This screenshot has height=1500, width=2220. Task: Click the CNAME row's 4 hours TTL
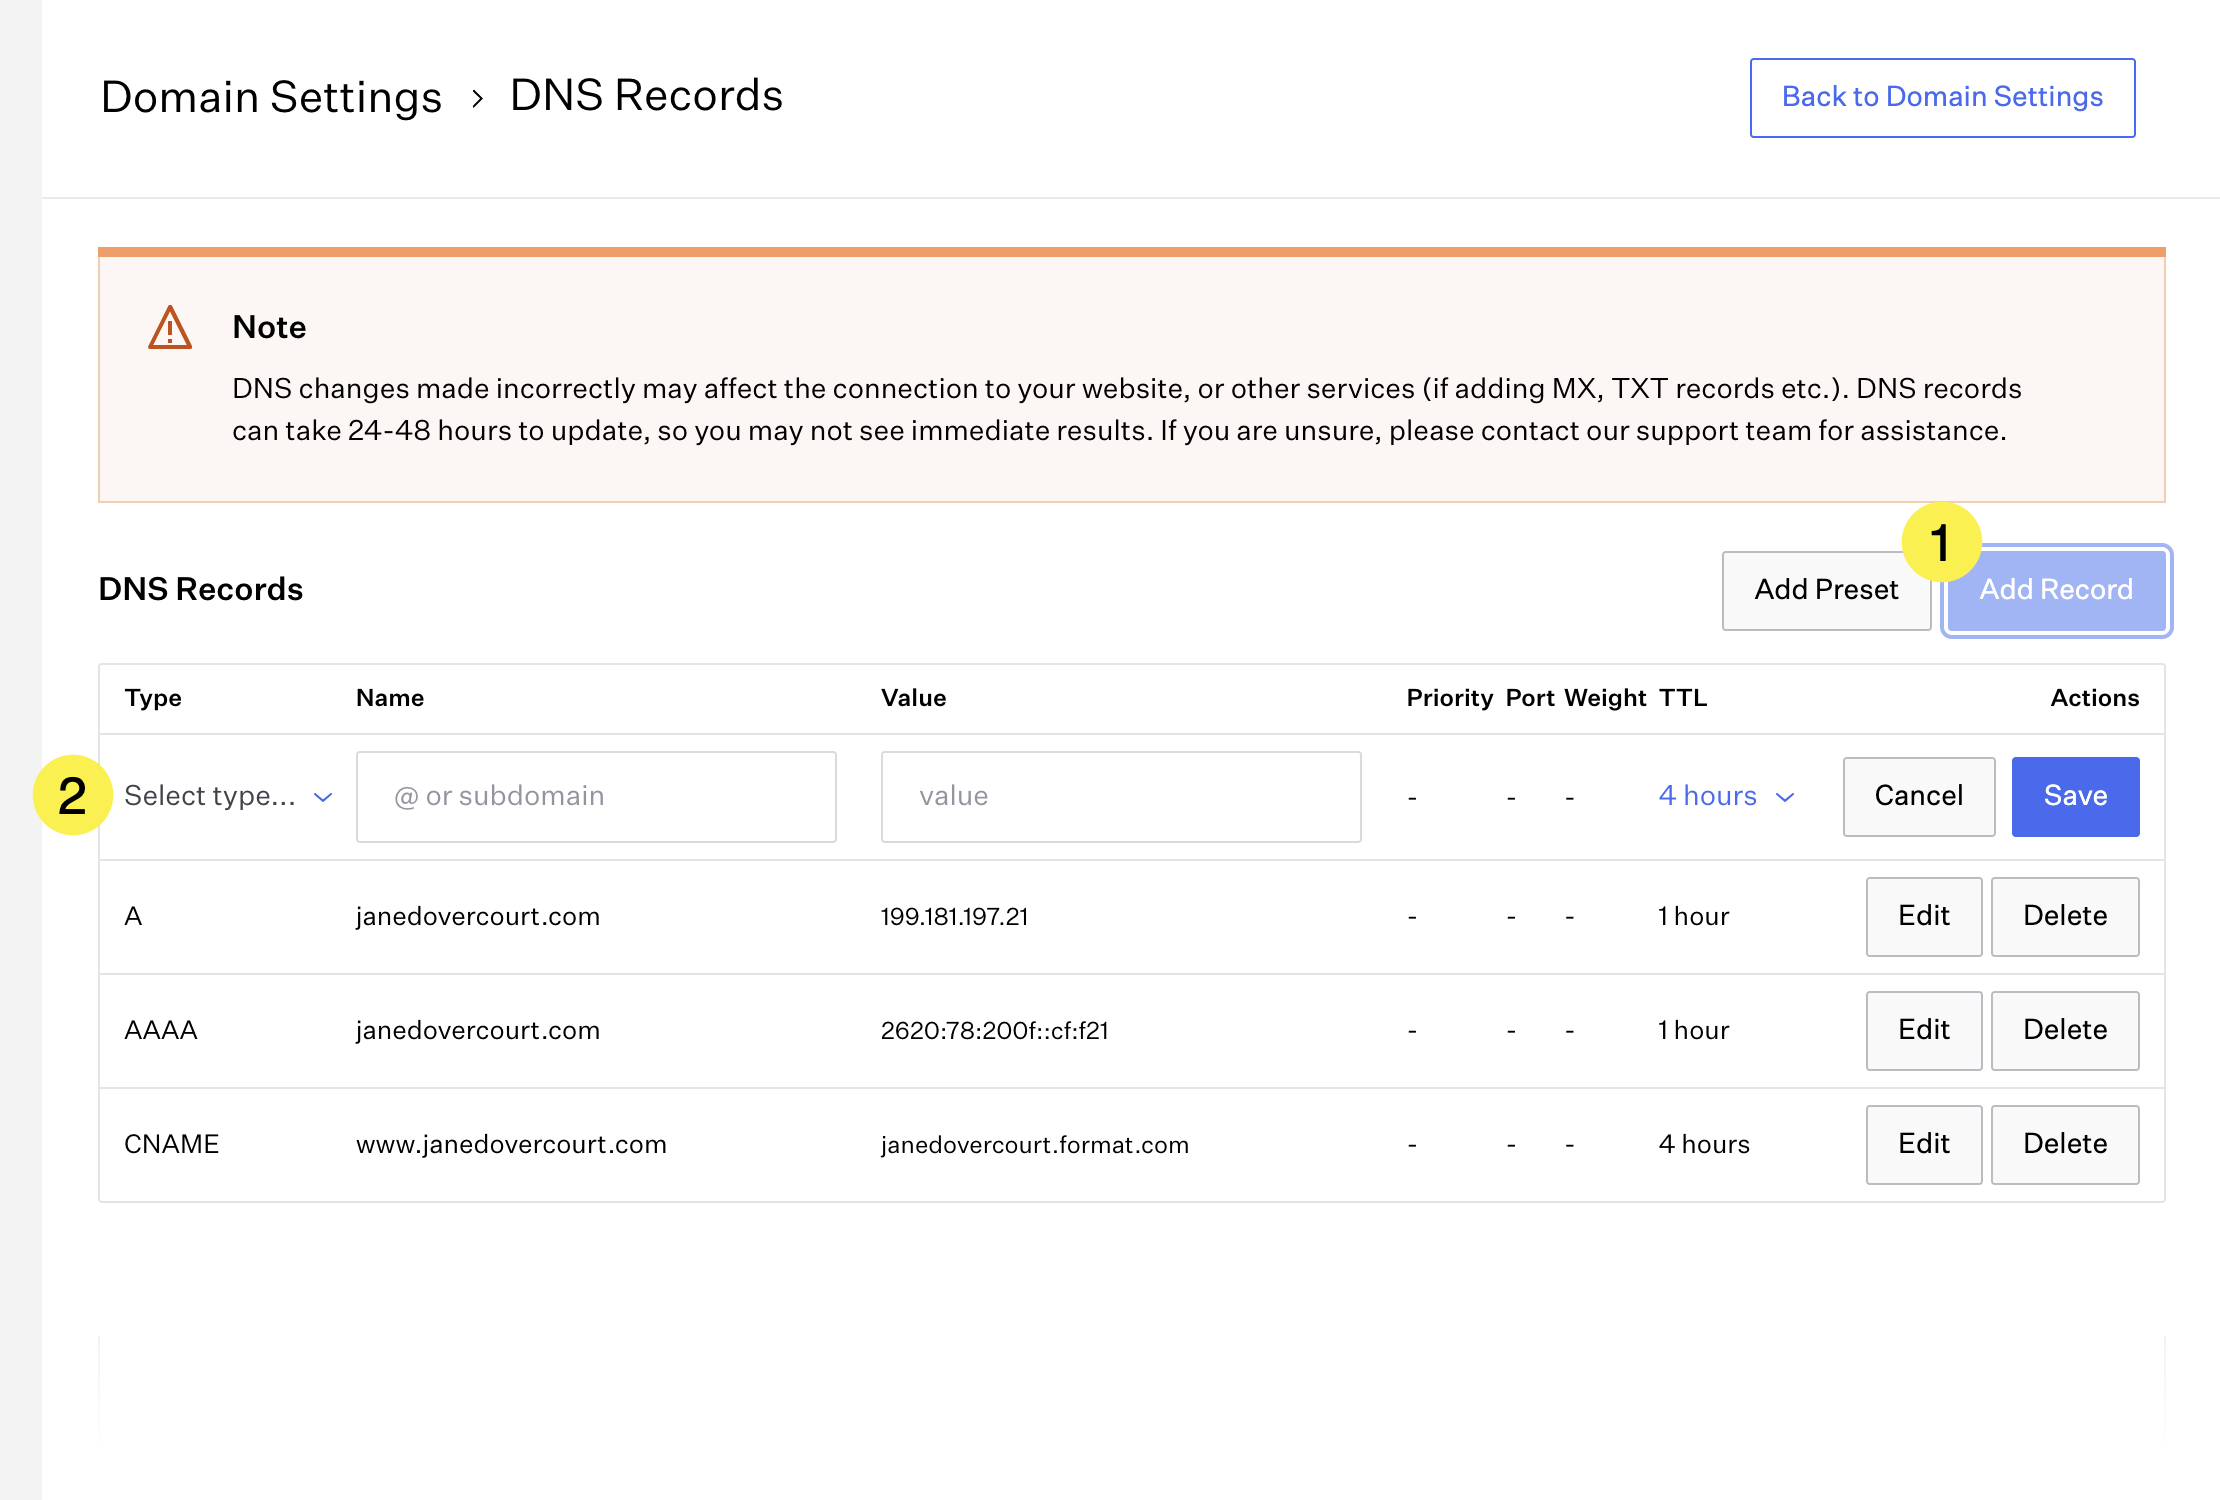coord(1704,1144)
